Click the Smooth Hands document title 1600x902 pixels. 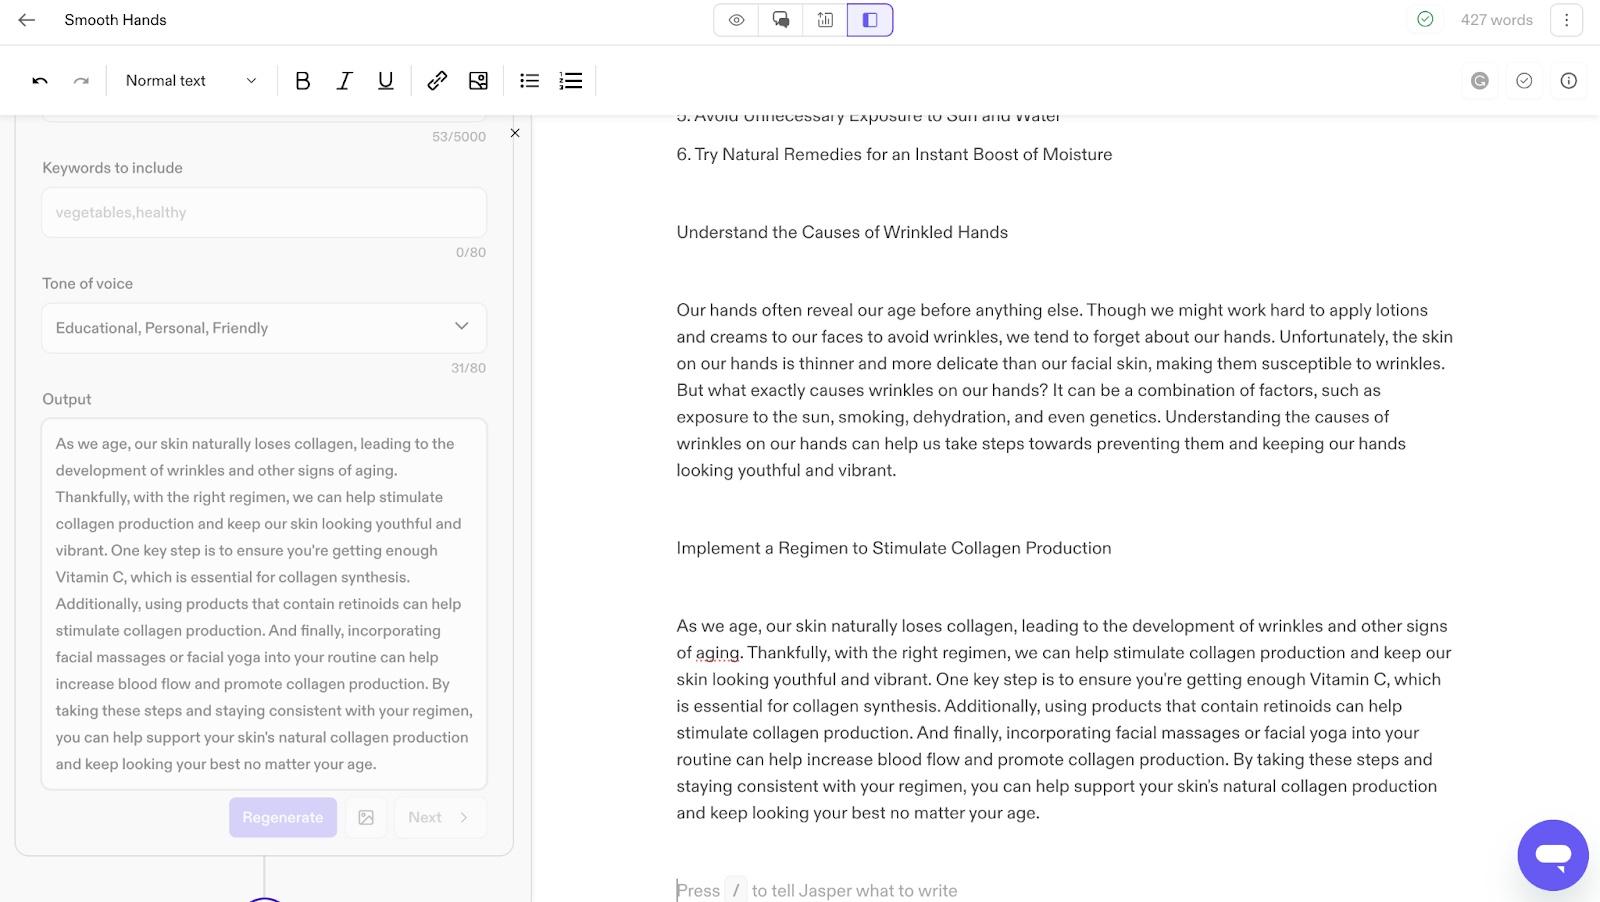pos(115,20)
